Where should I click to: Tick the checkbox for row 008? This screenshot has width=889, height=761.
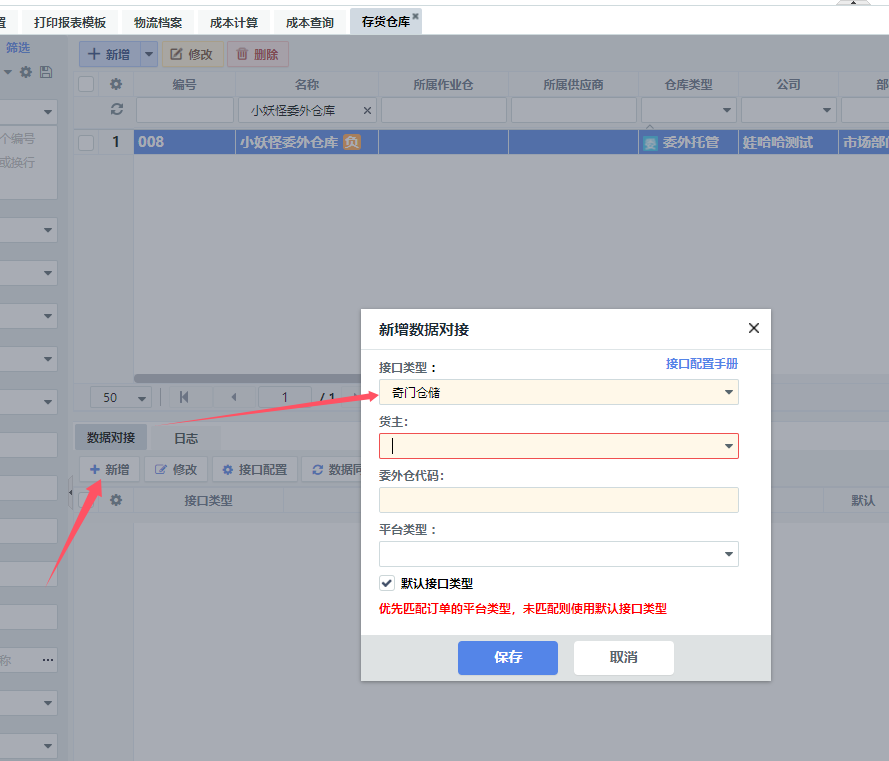86,142
